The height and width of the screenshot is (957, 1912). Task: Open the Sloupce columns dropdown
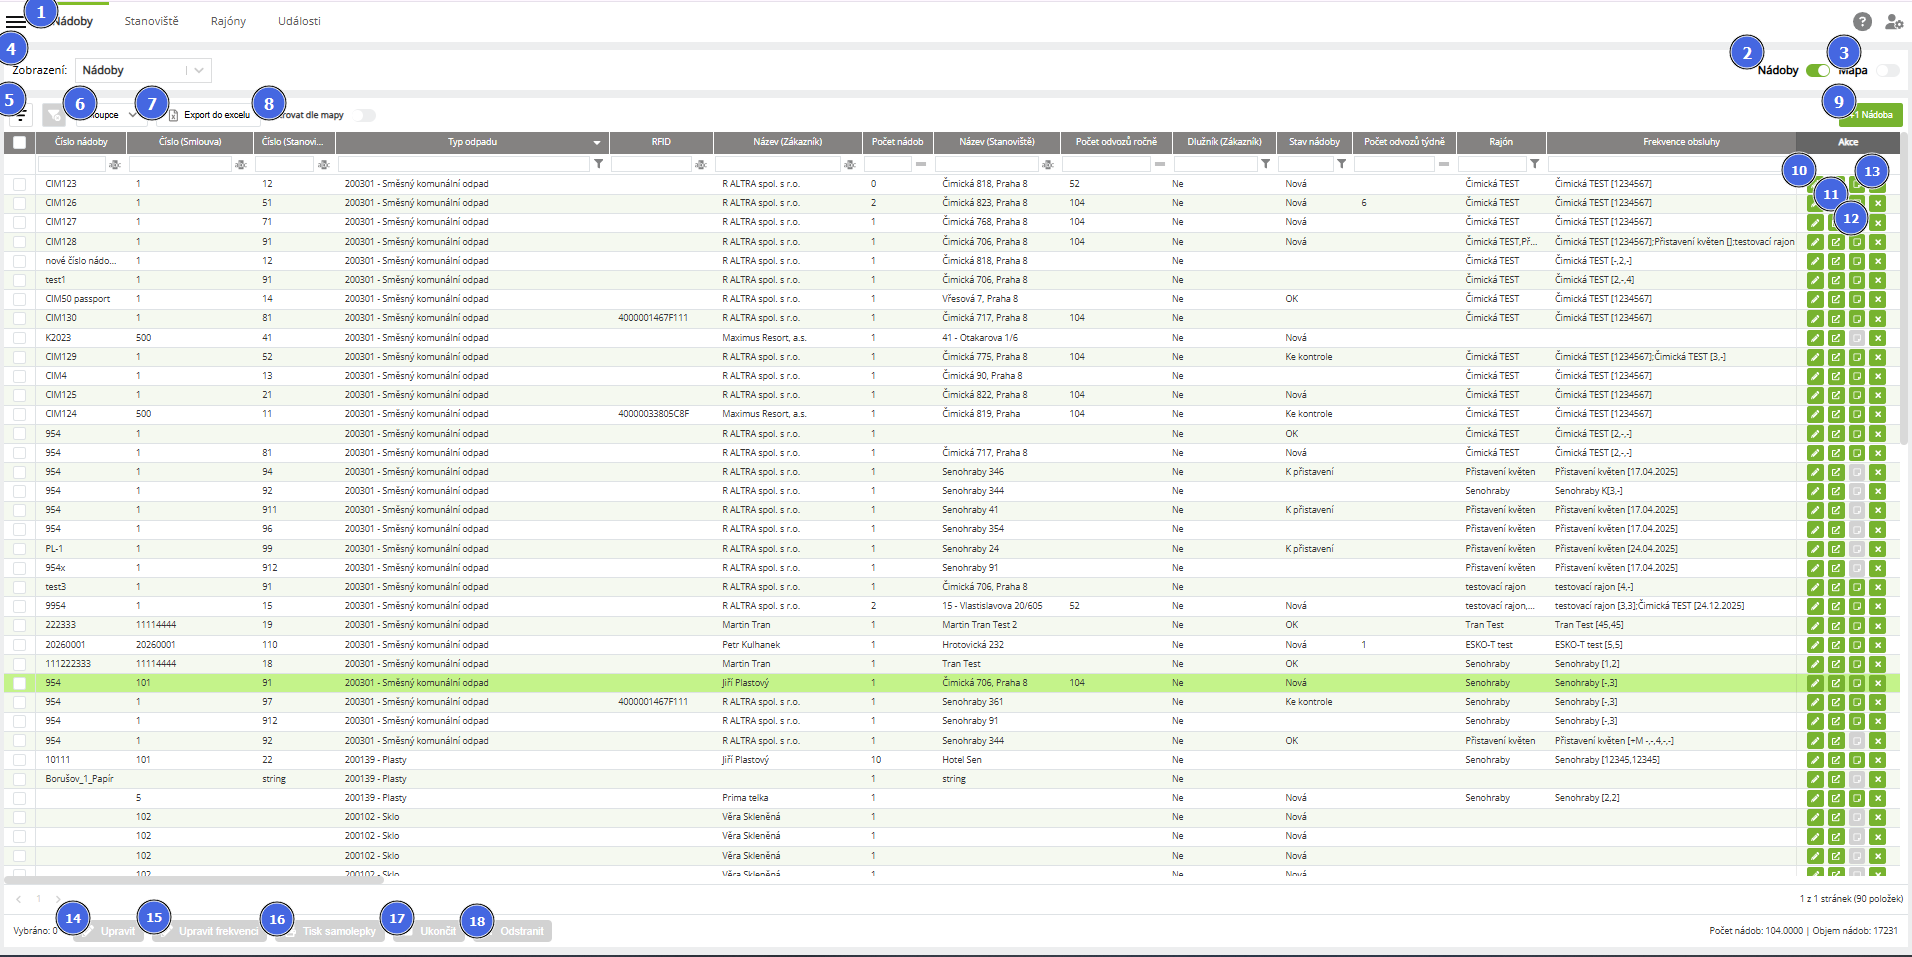coord(108,115)
